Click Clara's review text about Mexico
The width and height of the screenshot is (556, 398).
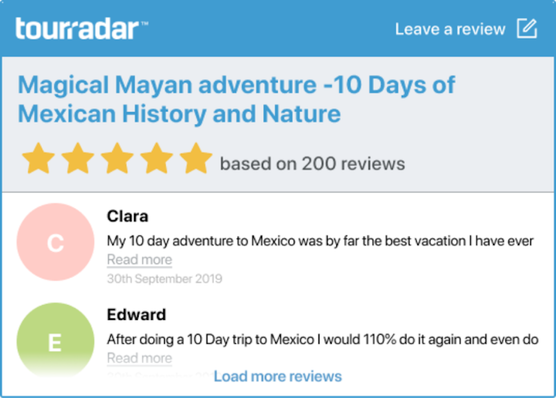point(320,241)
